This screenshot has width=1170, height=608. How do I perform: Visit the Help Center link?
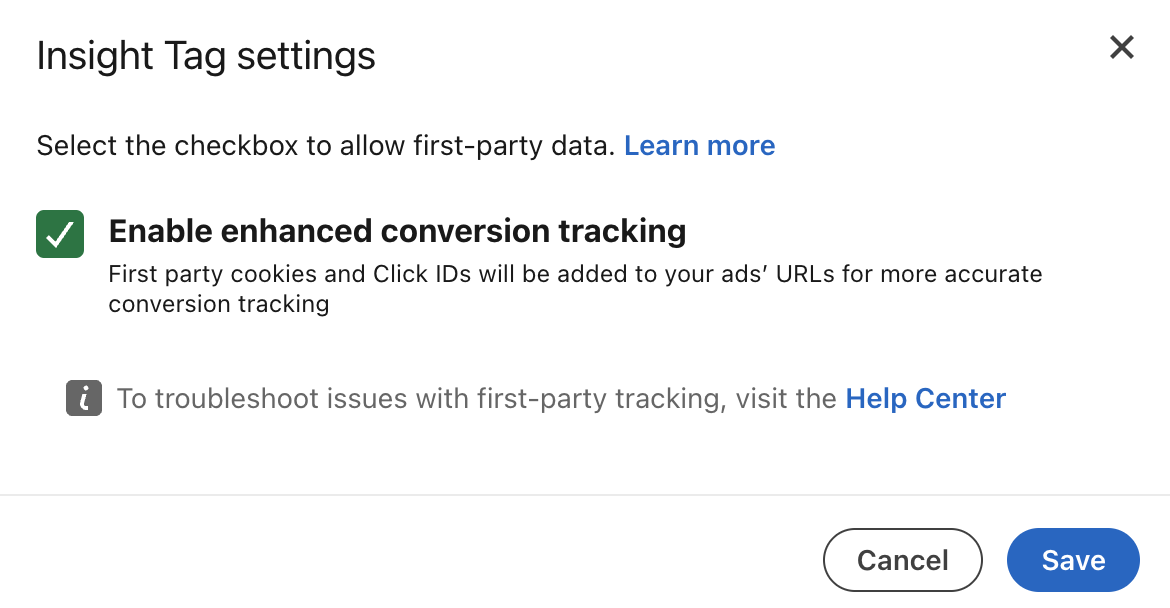click(x=925, y=399)
